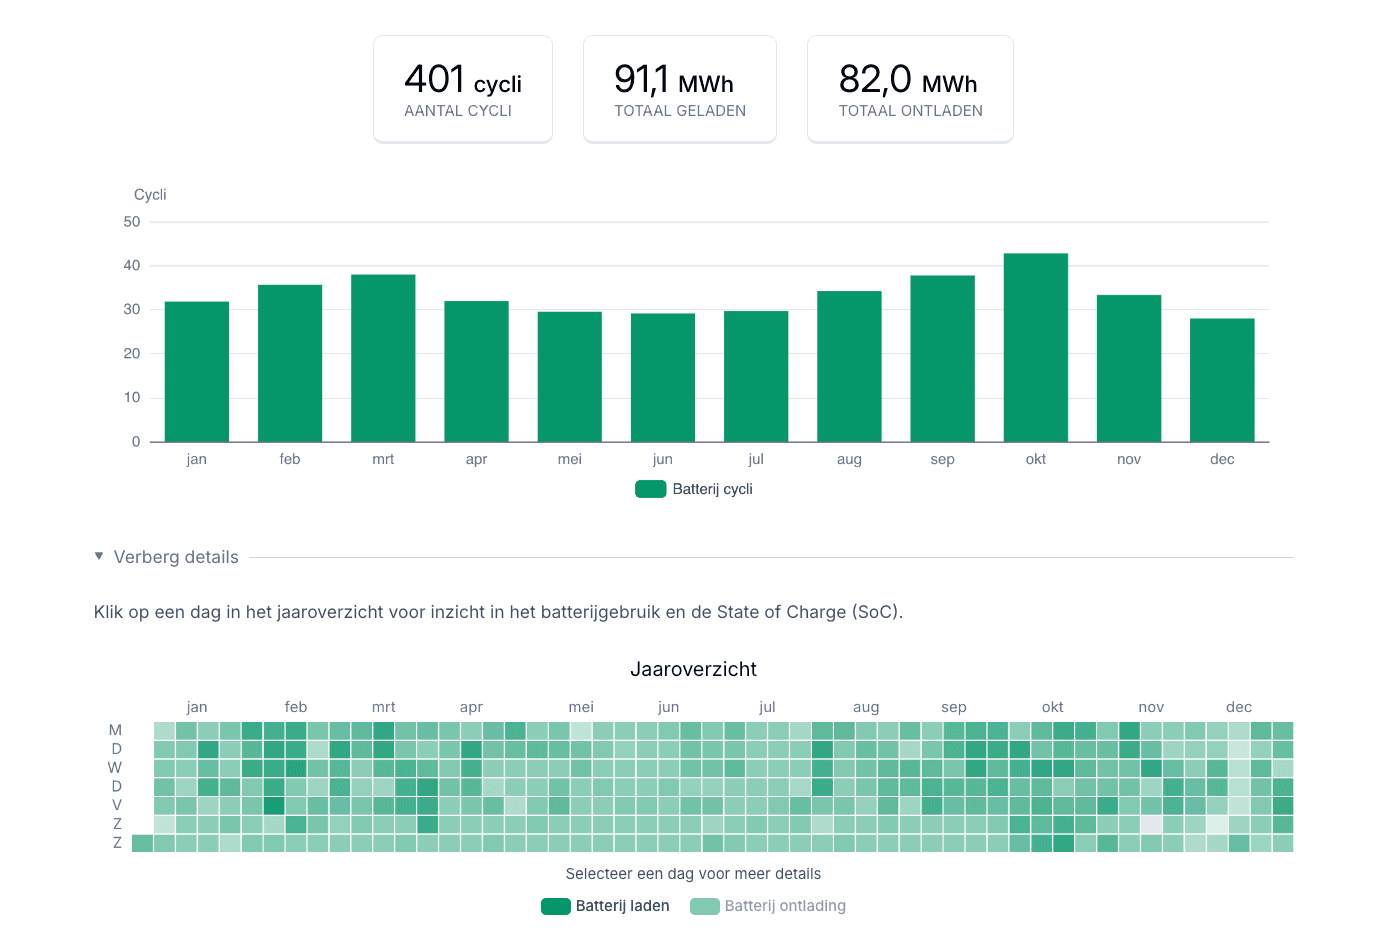Click the Totaal Ontladen 82,0 MWh card
This screenshot has height=944, width=1393.
[x=910, y=90]
